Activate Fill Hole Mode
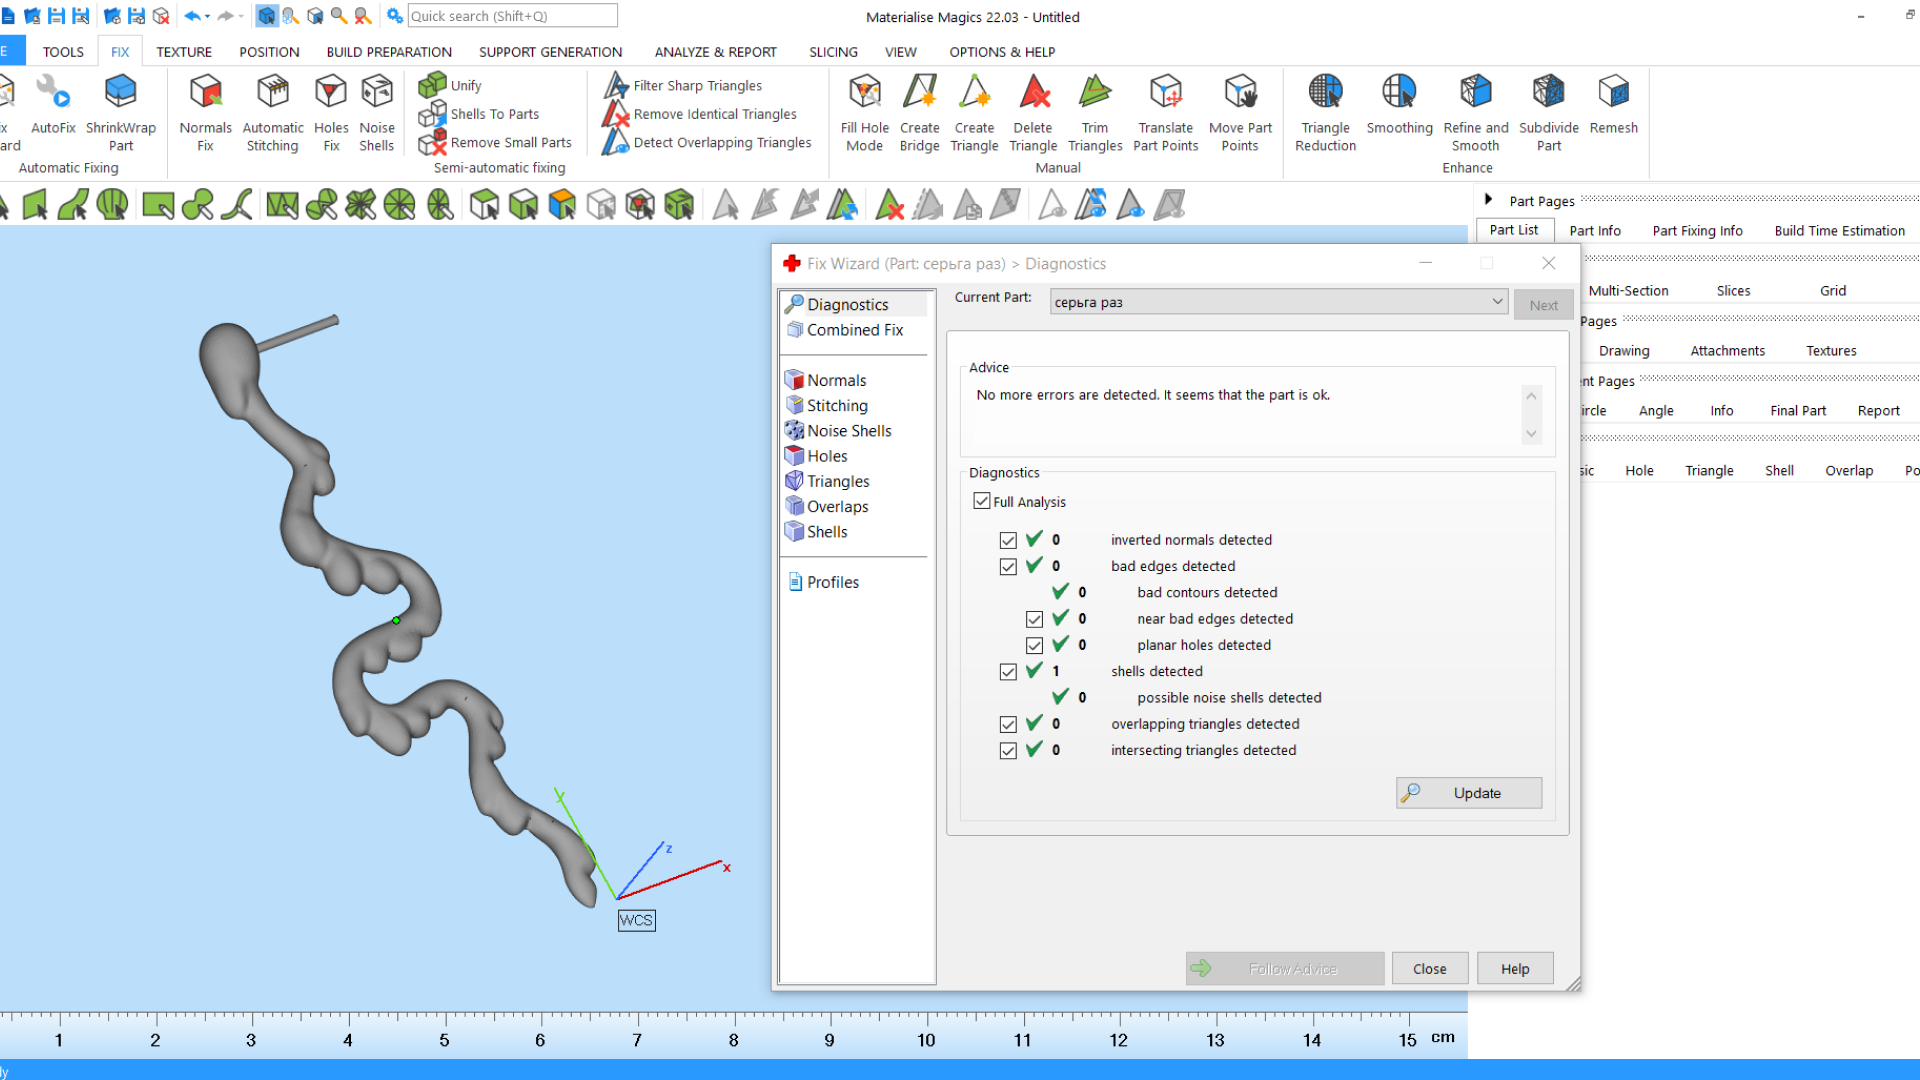This screenshot has height=1080, width=1920. pyautogui.click(x=864, y=112)
